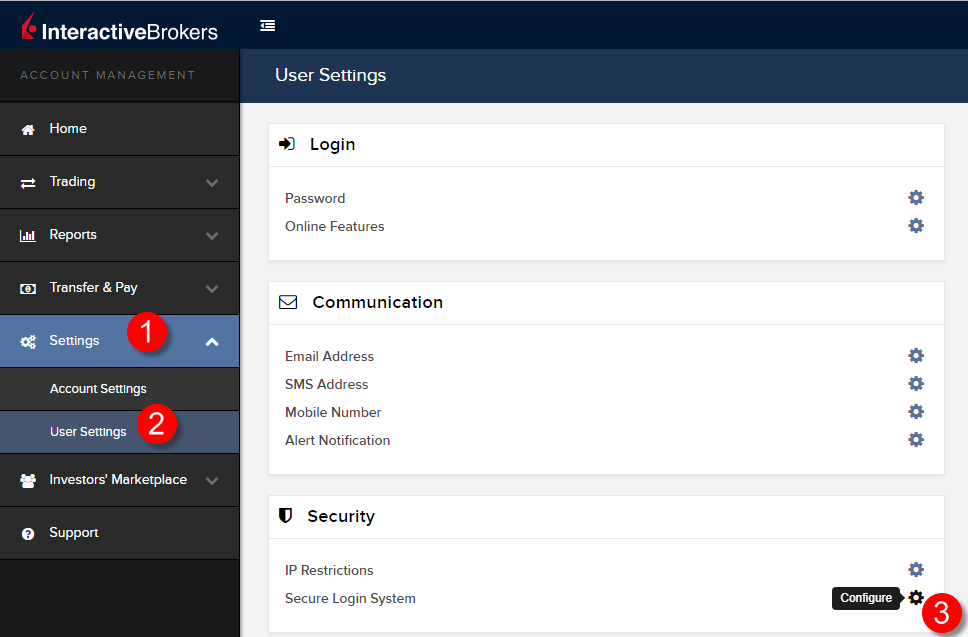This screenshot has height=637, width=968.
Task: Configure SMS Address via its gear icon
Action: (916, 383)
